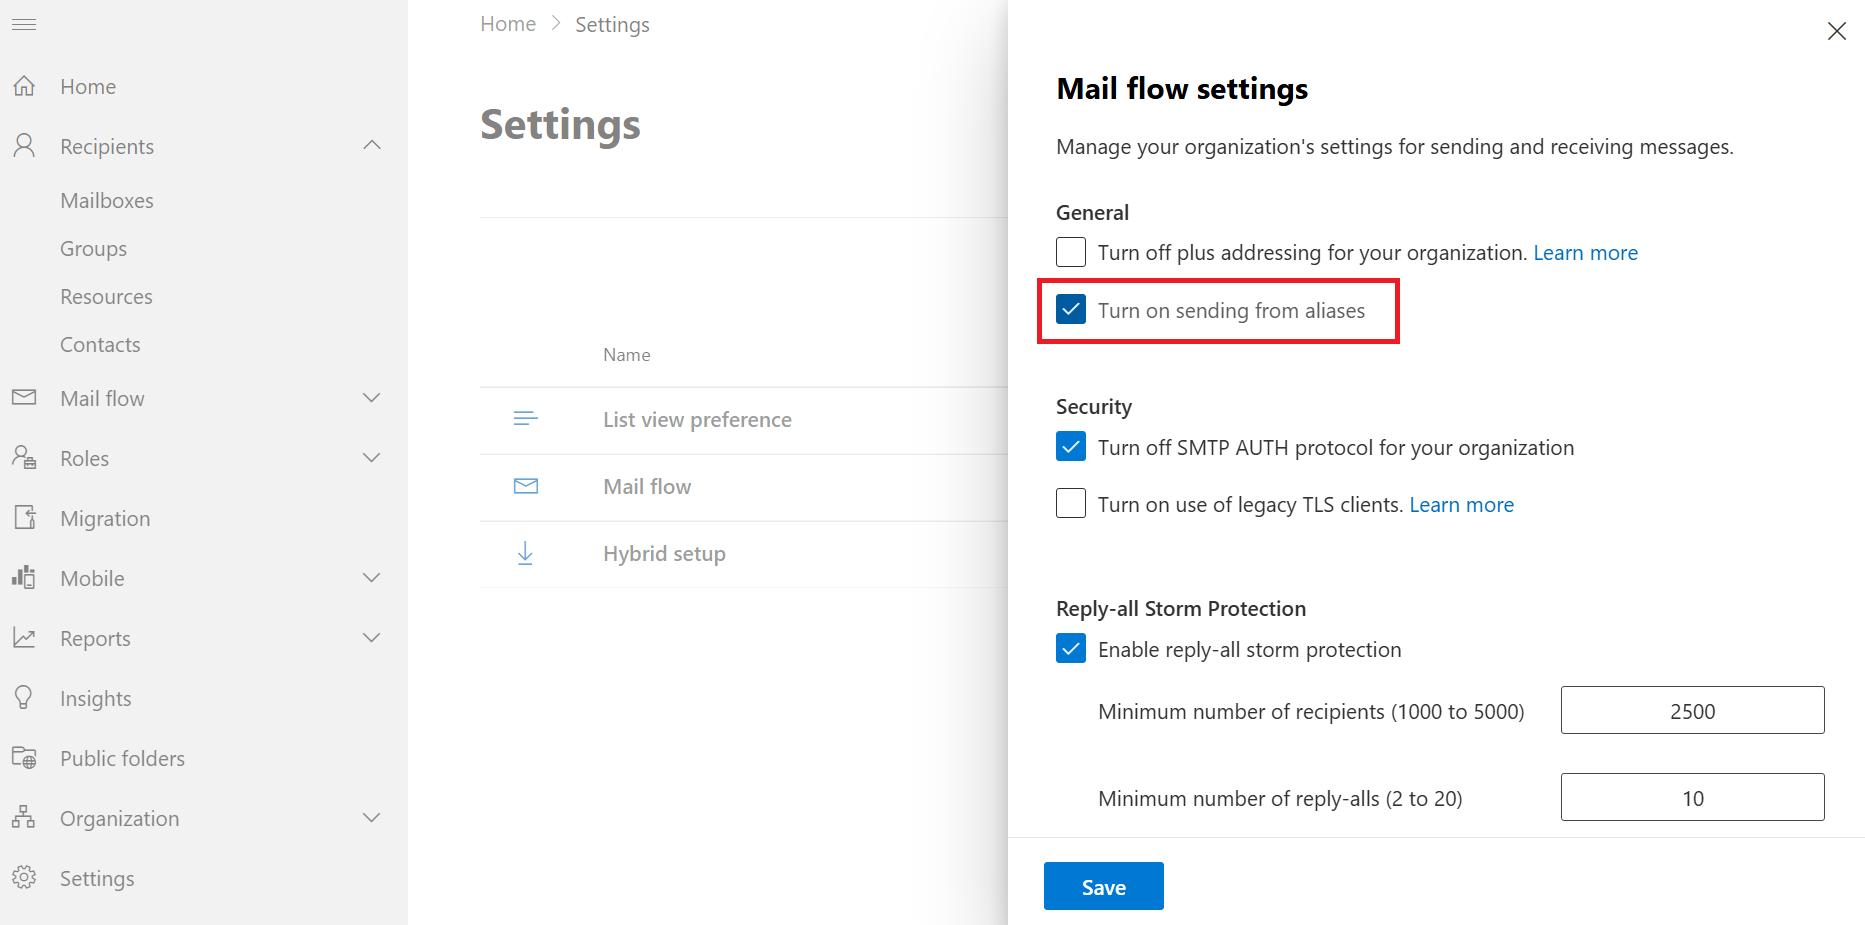Image resolution: width=1865 pixels, height=925 pixels.
Task: Click the Settings gear icon in sidebar
Action: [x=24, y=878]
